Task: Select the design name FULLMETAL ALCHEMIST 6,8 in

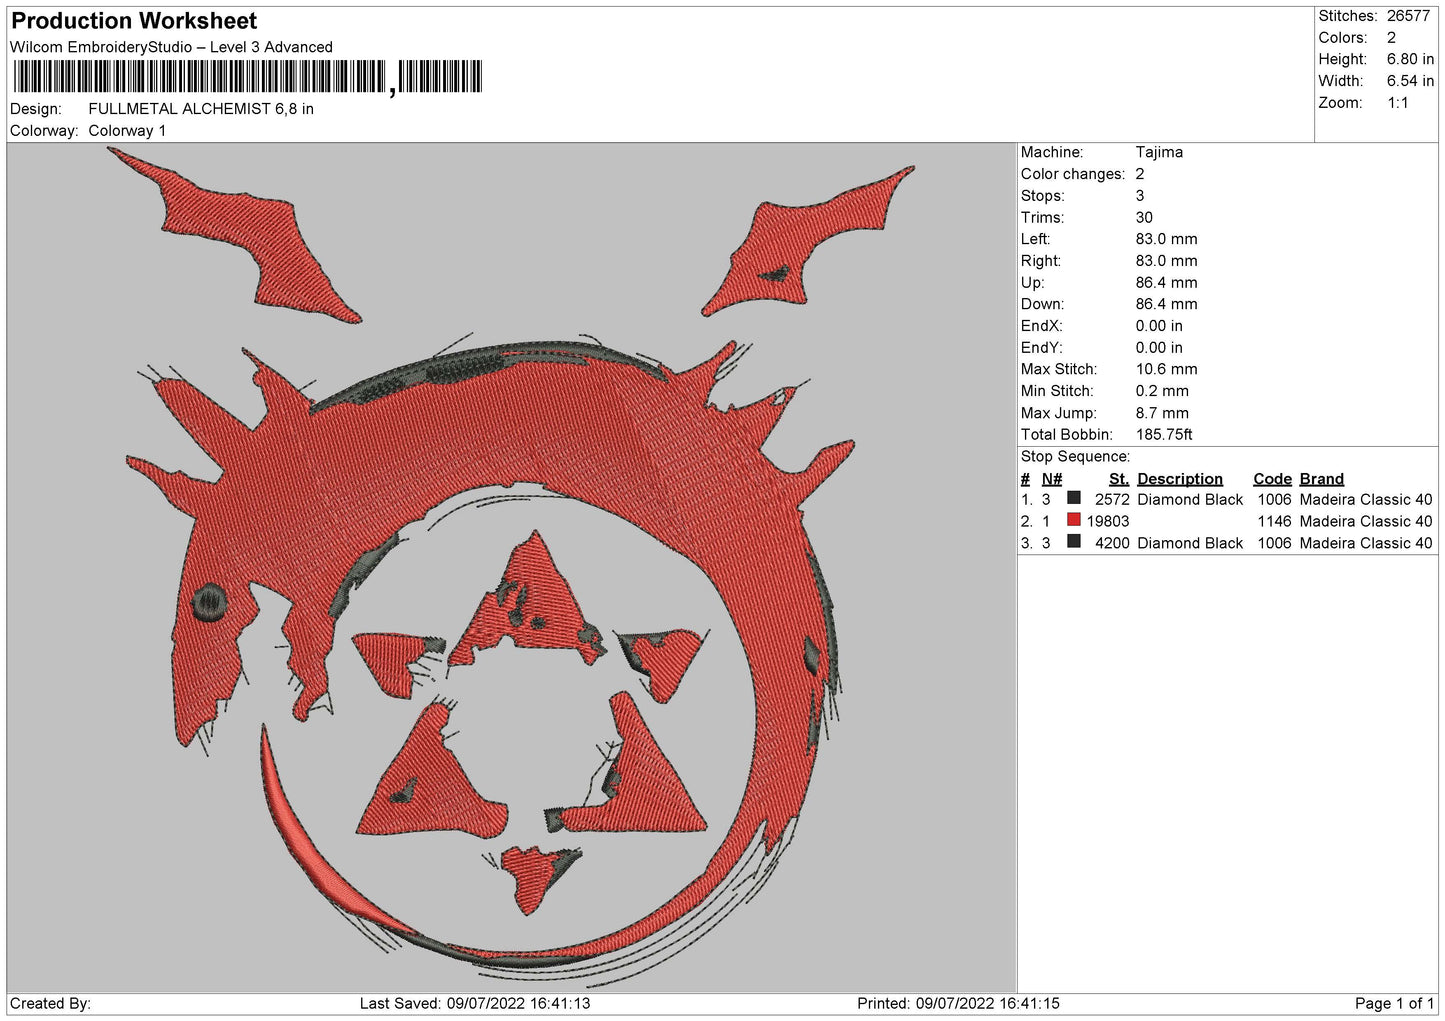Action: [x=201, y=109]
